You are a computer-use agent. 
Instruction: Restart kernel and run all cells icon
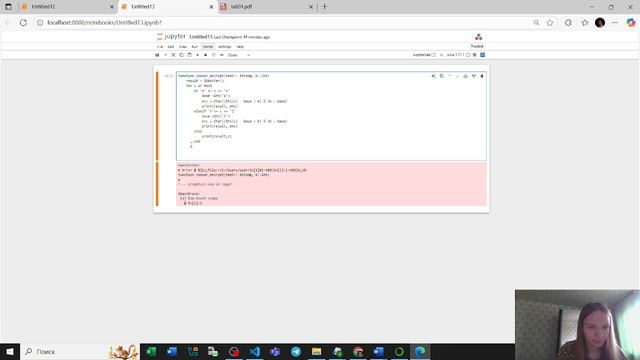tap(222, 55)
